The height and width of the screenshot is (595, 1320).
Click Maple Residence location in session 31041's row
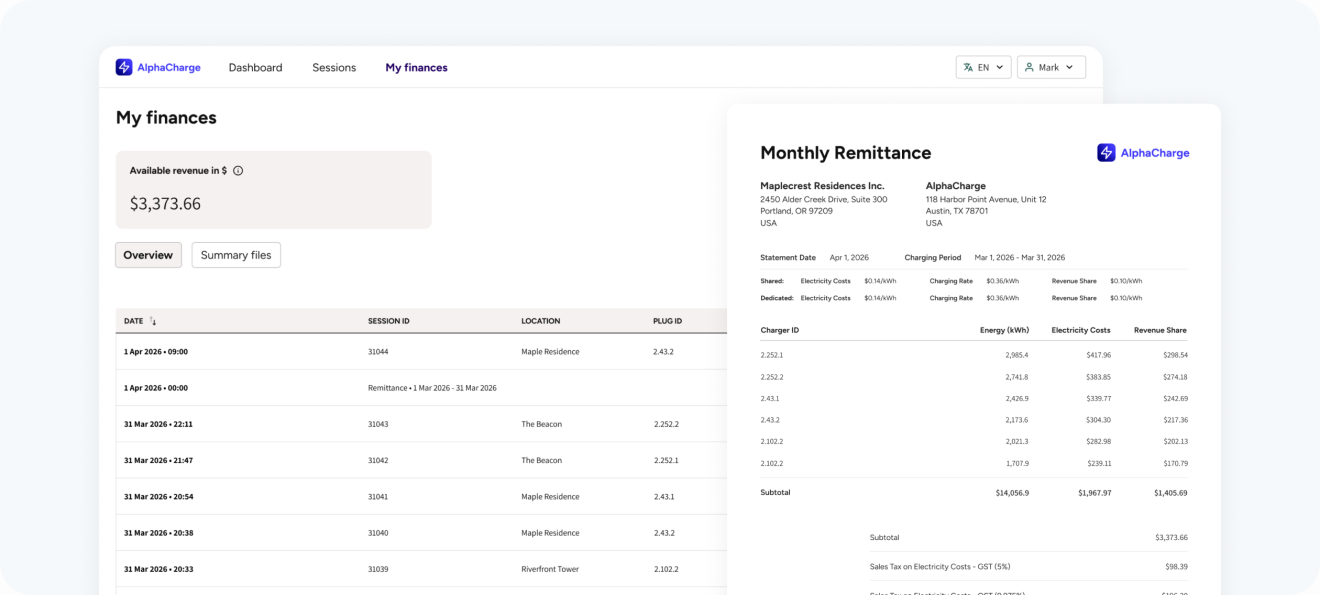(550, 497)
